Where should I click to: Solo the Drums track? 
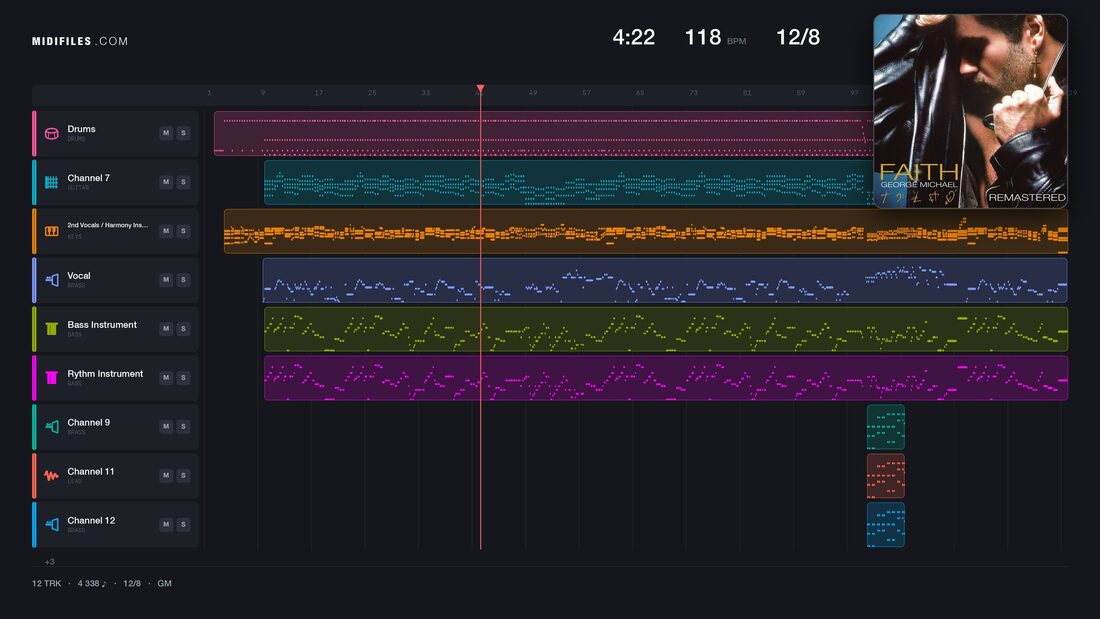click(x=183, y=133)
